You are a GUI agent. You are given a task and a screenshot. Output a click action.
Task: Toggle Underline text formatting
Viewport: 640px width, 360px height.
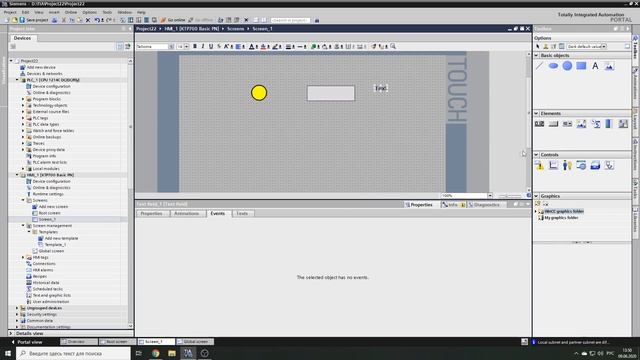click(x=211, y=46)
